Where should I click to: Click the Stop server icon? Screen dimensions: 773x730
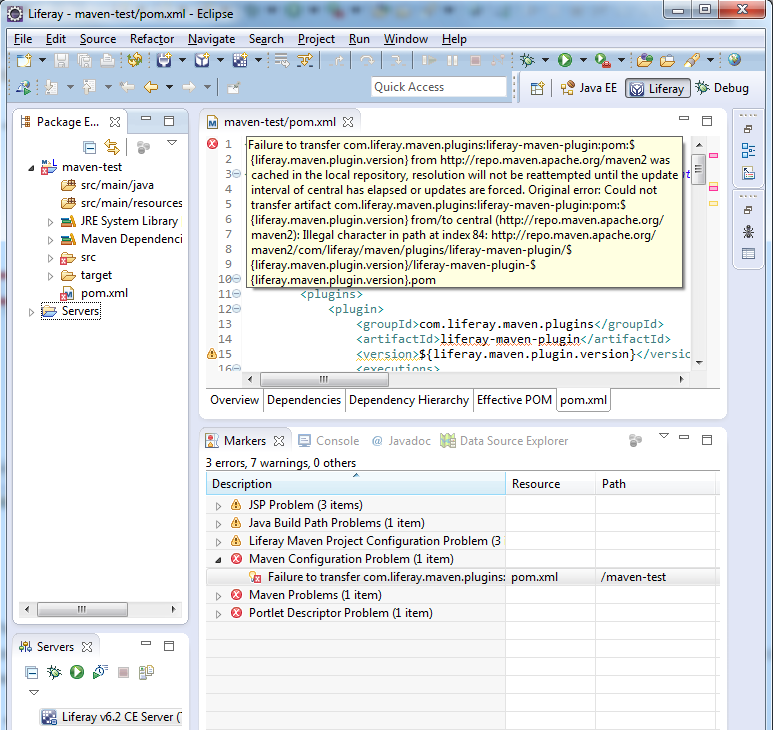click(123, 672)
